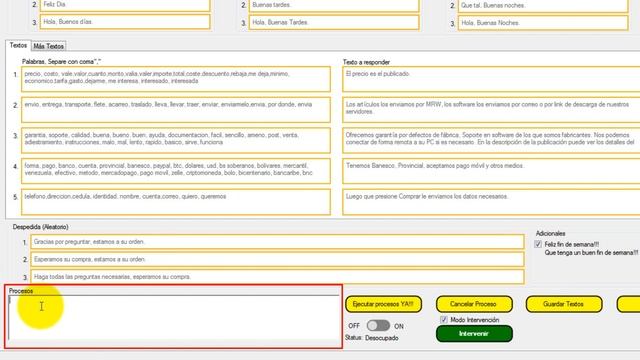The image size is (640, 360).
Task: Edit greeting field 'Que tal, Buenas noches'
Action: pyautogui.click(x=543, y=6)
